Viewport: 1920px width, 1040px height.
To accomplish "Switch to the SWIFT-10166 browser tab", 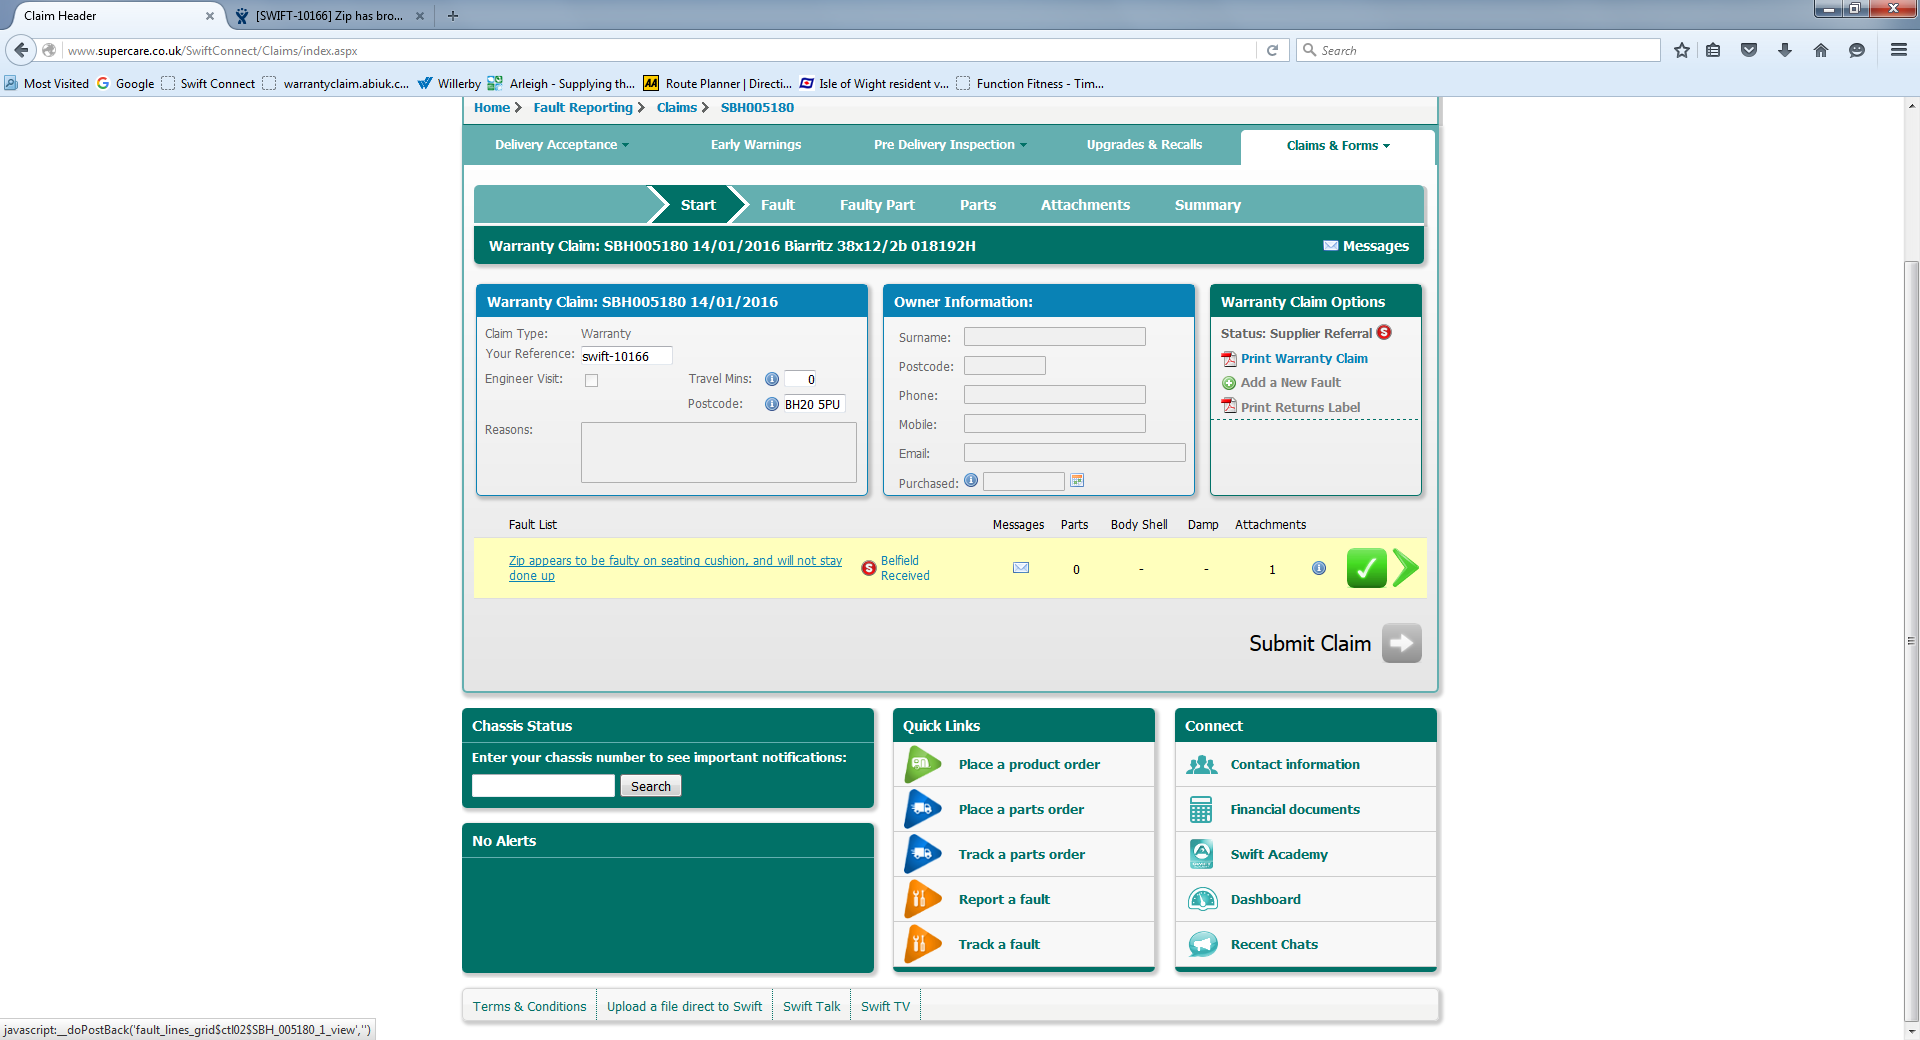I will click(329, 16).
